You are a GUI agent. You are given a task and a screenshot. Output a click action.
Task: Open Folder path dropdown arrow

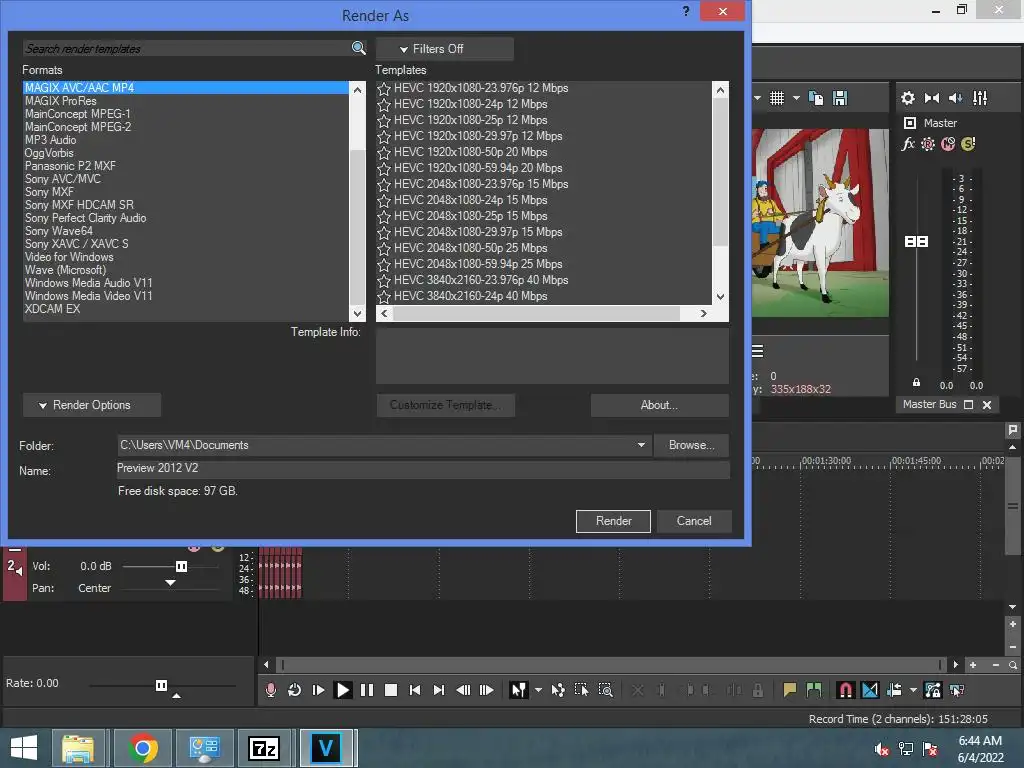[x=641, y=445]
